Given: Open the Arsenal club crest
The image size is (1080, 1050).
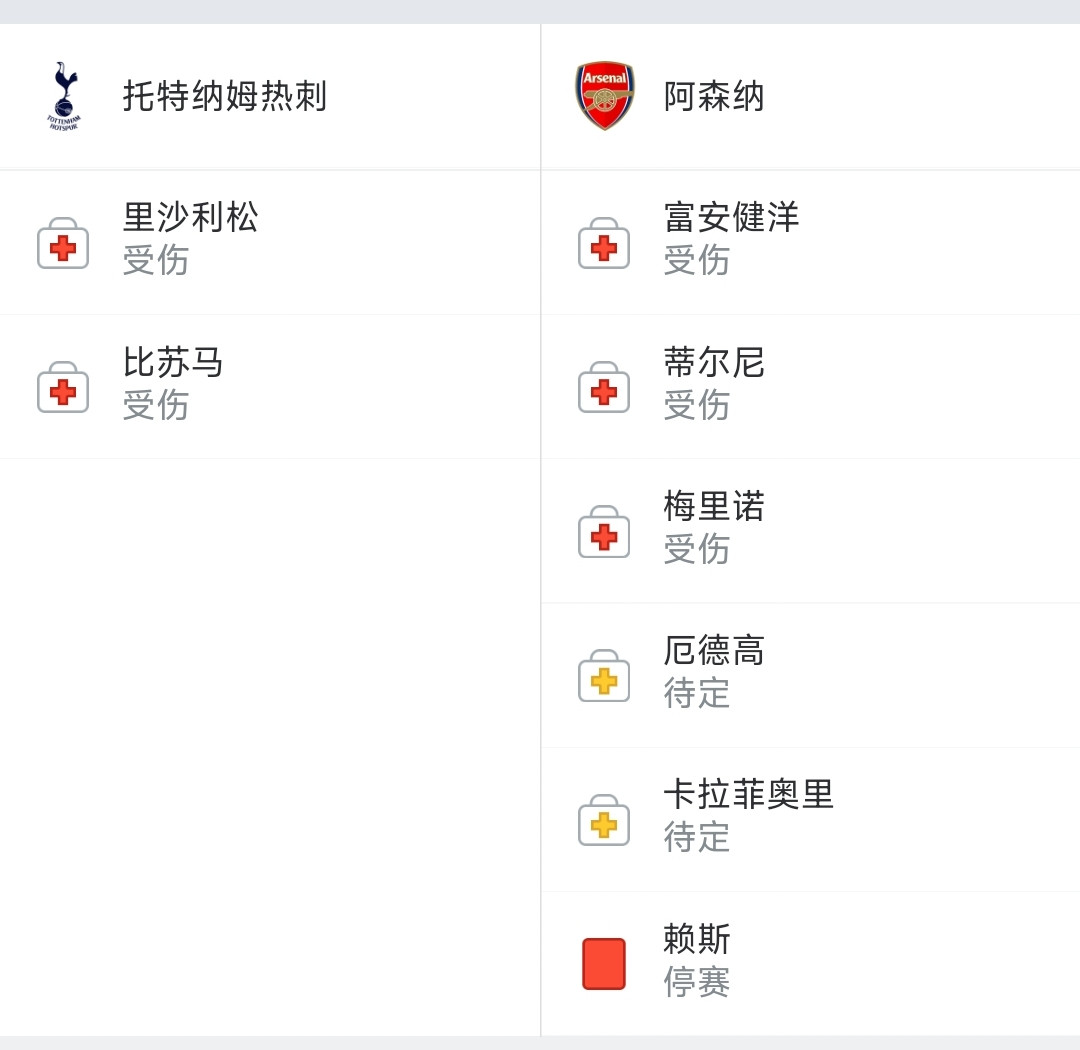Looking at the screenshot, I should [604, 96].
